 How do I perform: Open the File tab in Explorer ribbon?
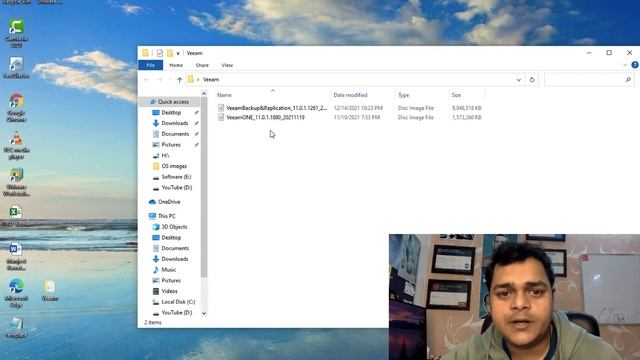coord(150,65)
